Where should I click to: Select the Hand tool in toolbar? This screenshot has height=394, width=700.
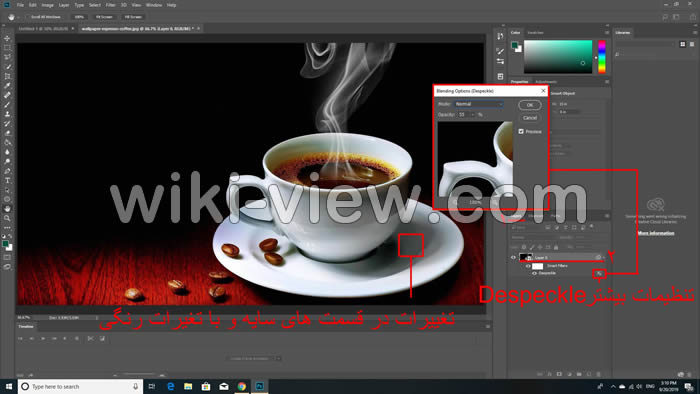[7, 208]
